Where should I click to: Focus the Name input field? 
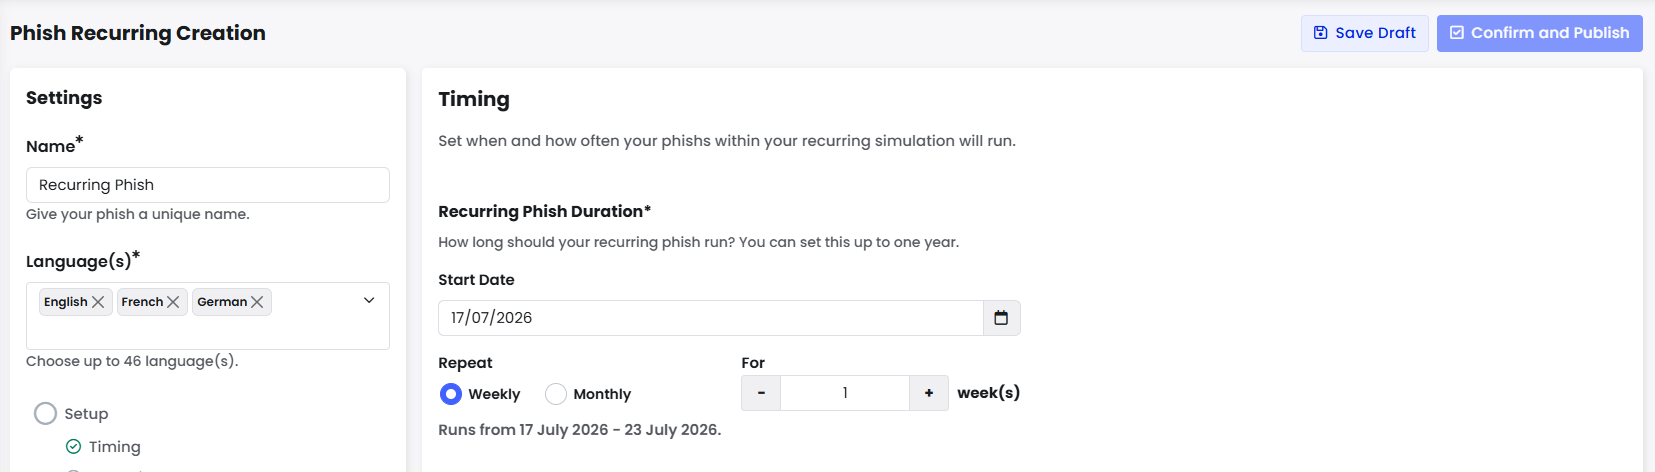(x=208, y=185)
